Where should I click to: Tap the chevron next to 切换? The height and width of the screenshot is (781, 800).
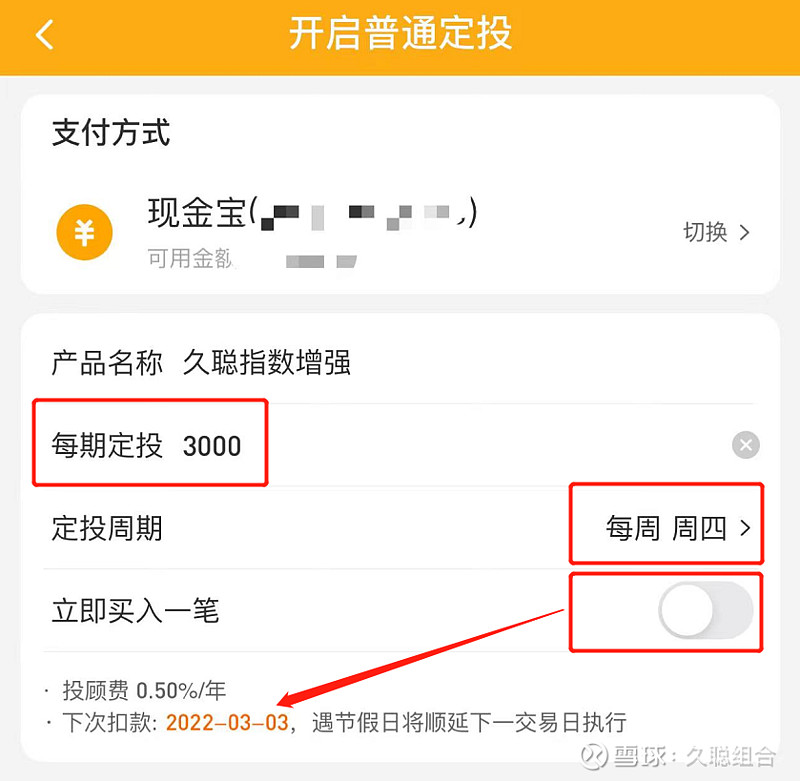coord(745,233)
